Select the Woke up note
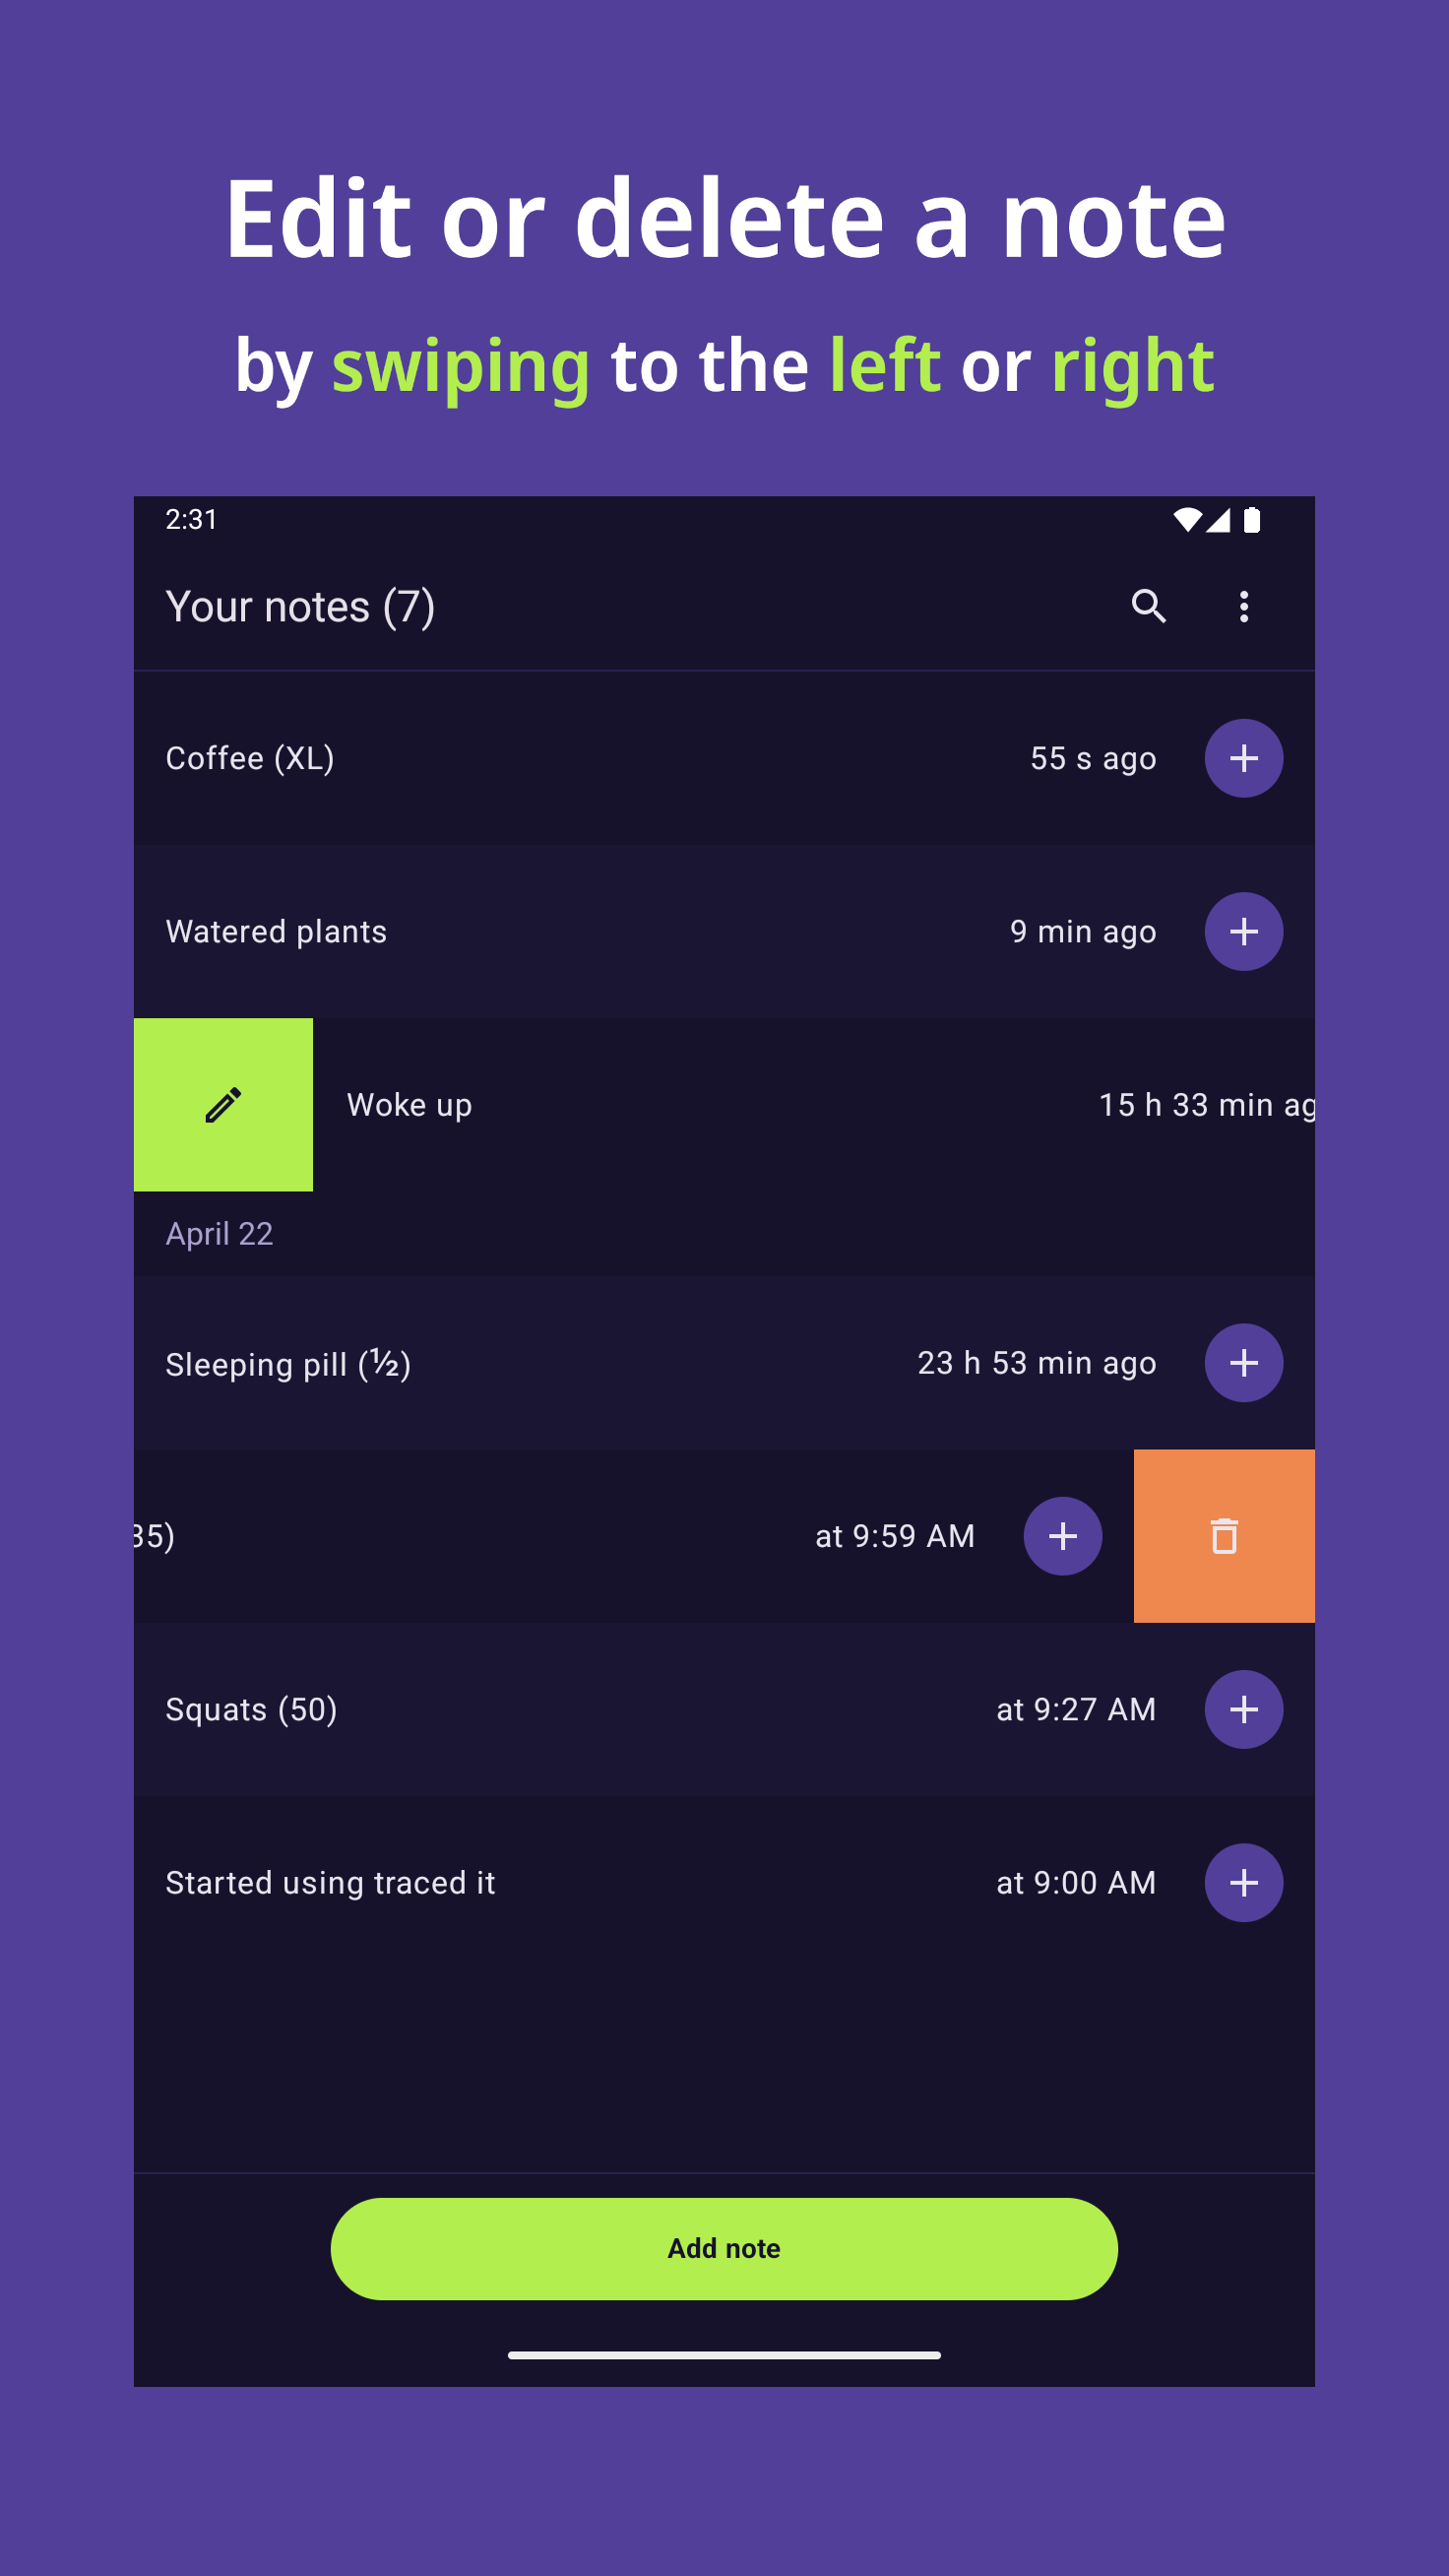1449x2576 pixels. click(x=410, y=1105)
